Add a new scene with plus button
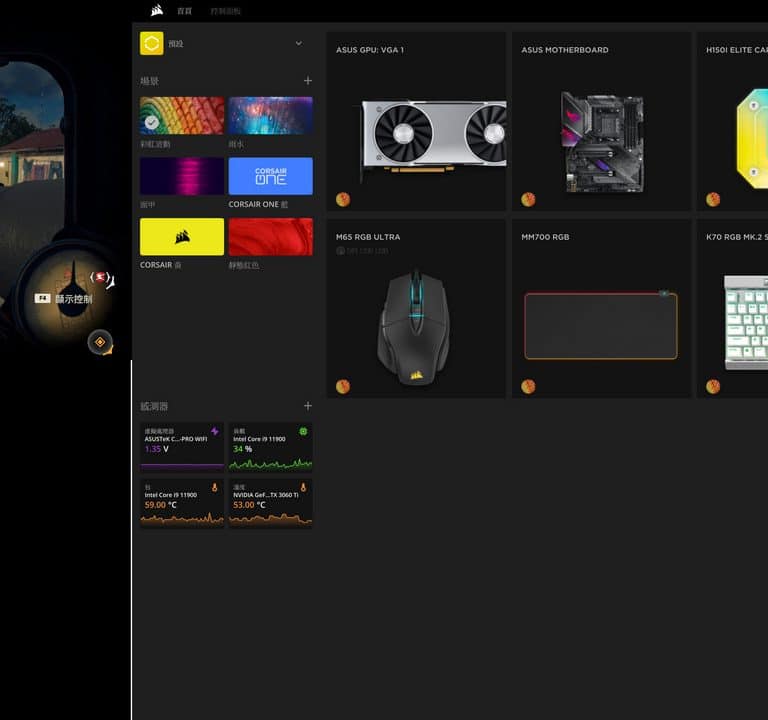The height and width of the screenshot is (720, 768). pyautogui.click(x=307, y=81)
